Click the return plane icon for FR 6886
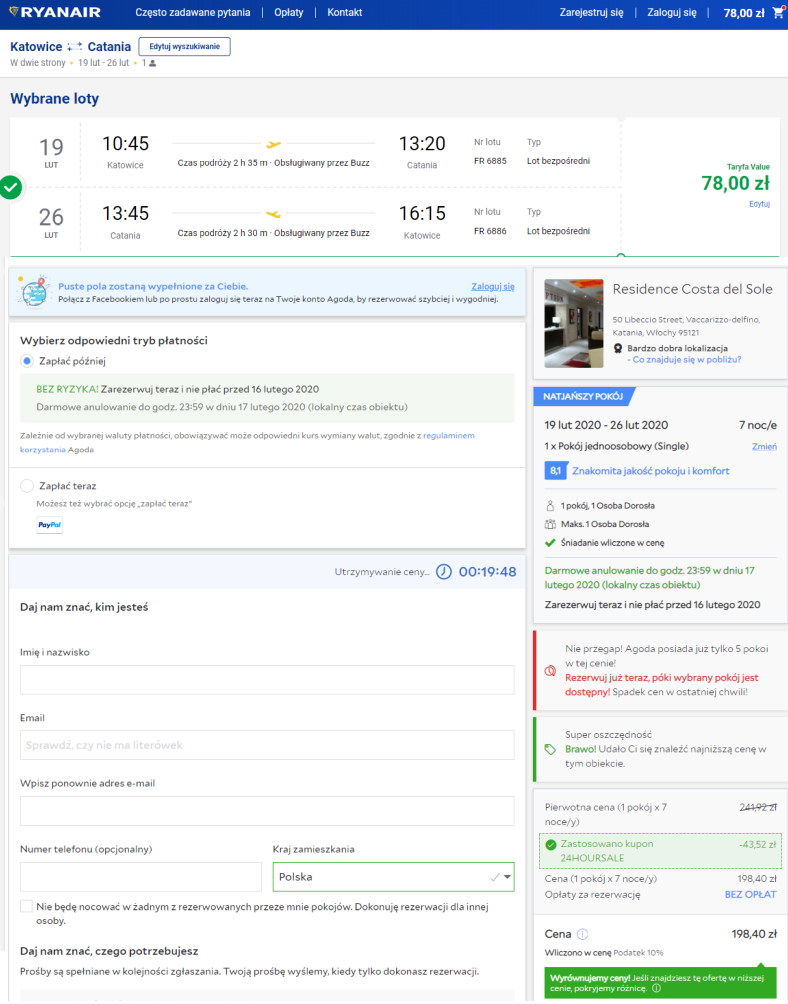The image size is (788, 1004). pos(273,214)
